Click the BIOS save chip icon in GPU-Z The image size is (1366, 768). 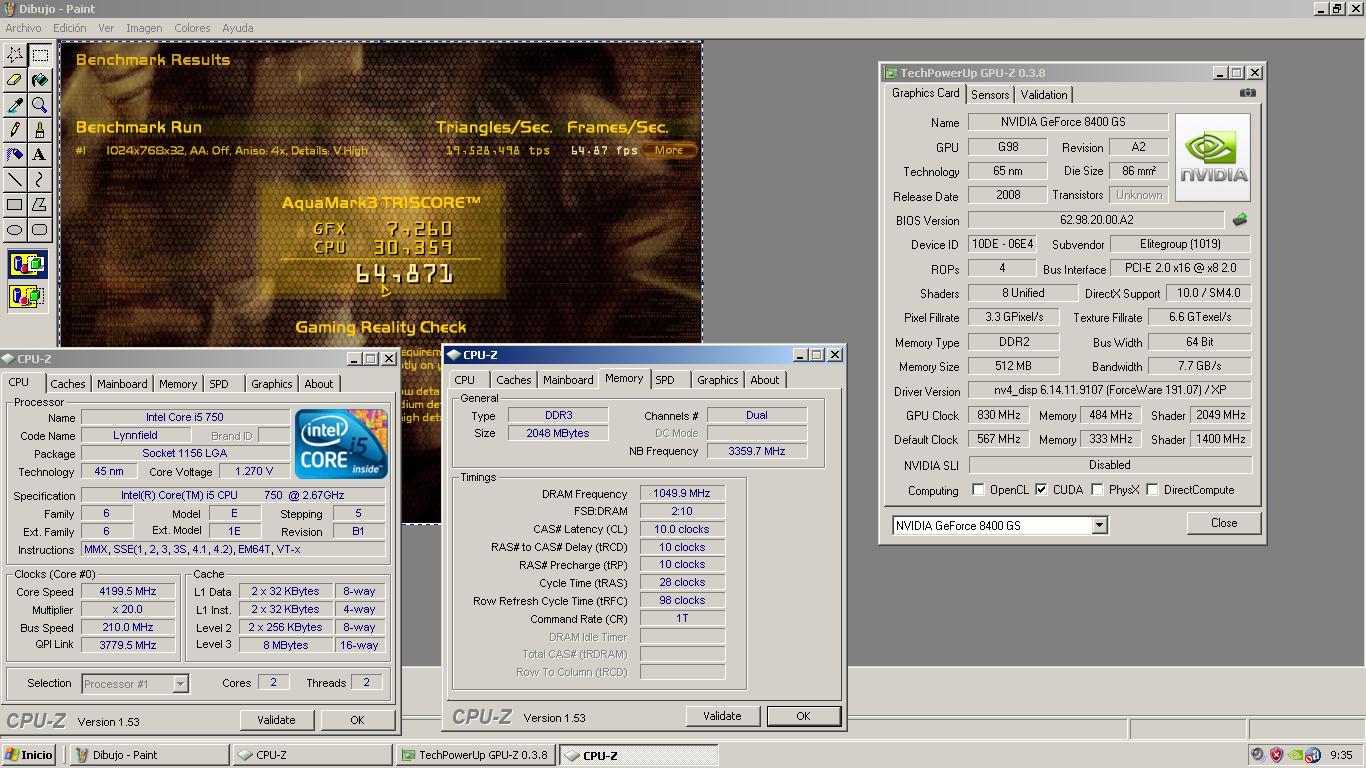1240,220
